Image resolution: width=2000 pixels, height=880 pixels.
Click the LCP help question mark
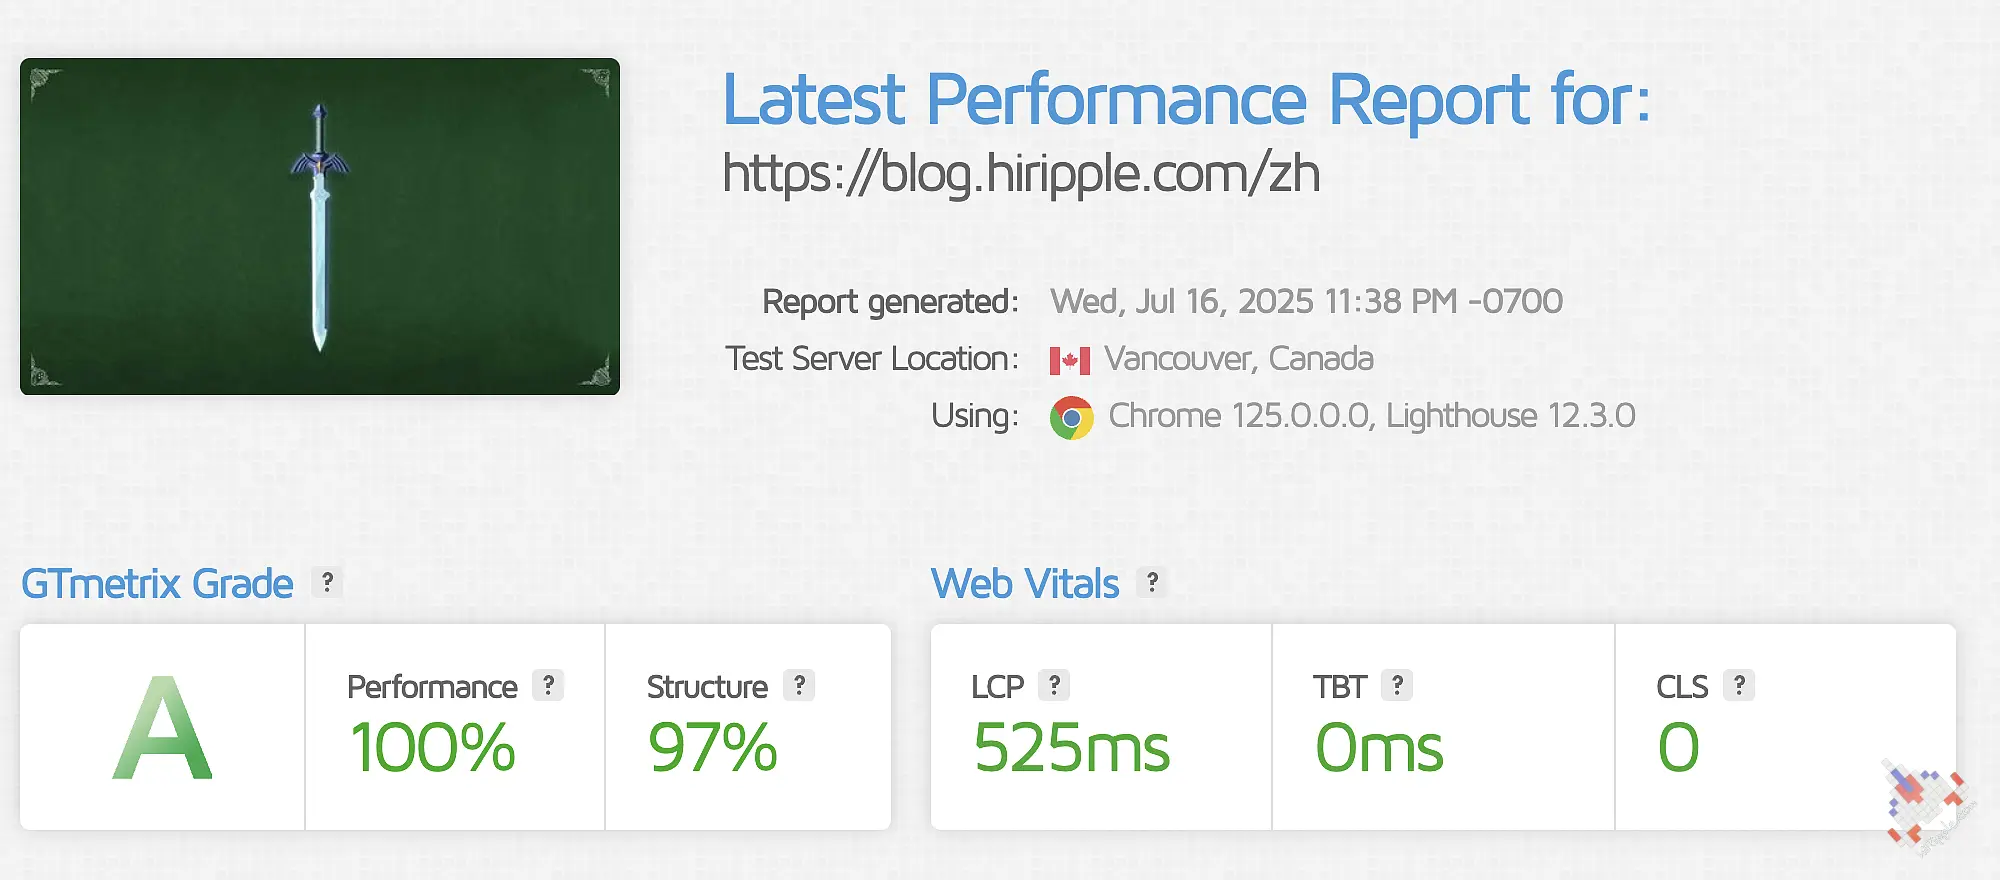tap(1054, 685)
